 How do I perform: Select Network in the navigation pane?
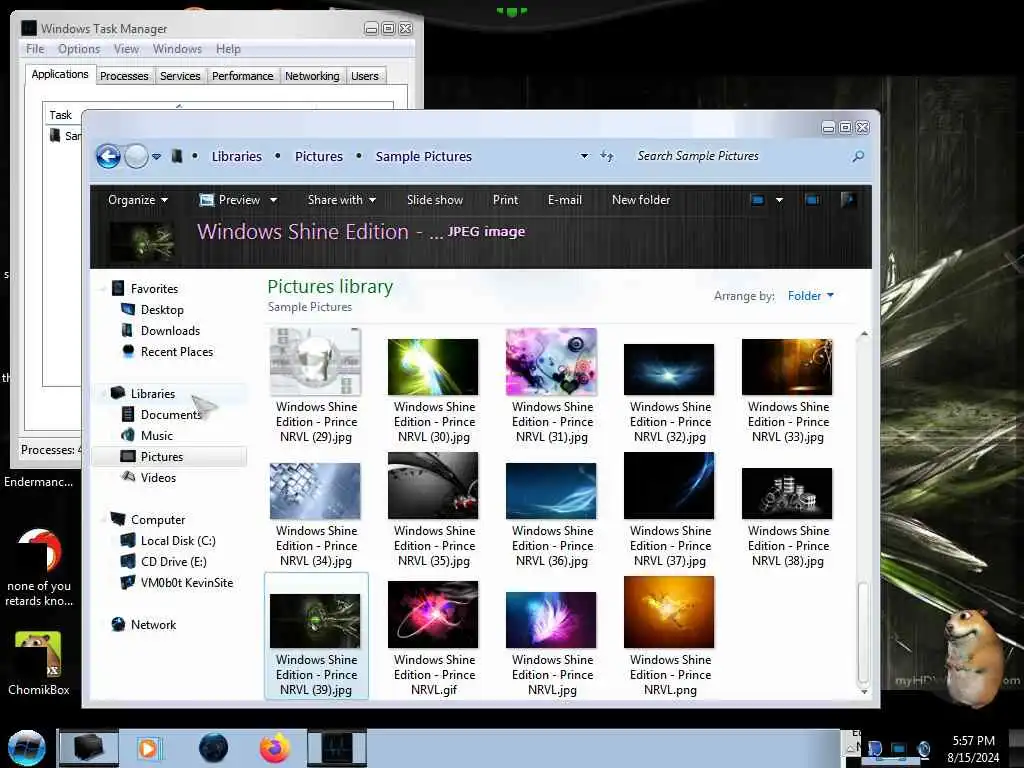[x=153, y=624]
